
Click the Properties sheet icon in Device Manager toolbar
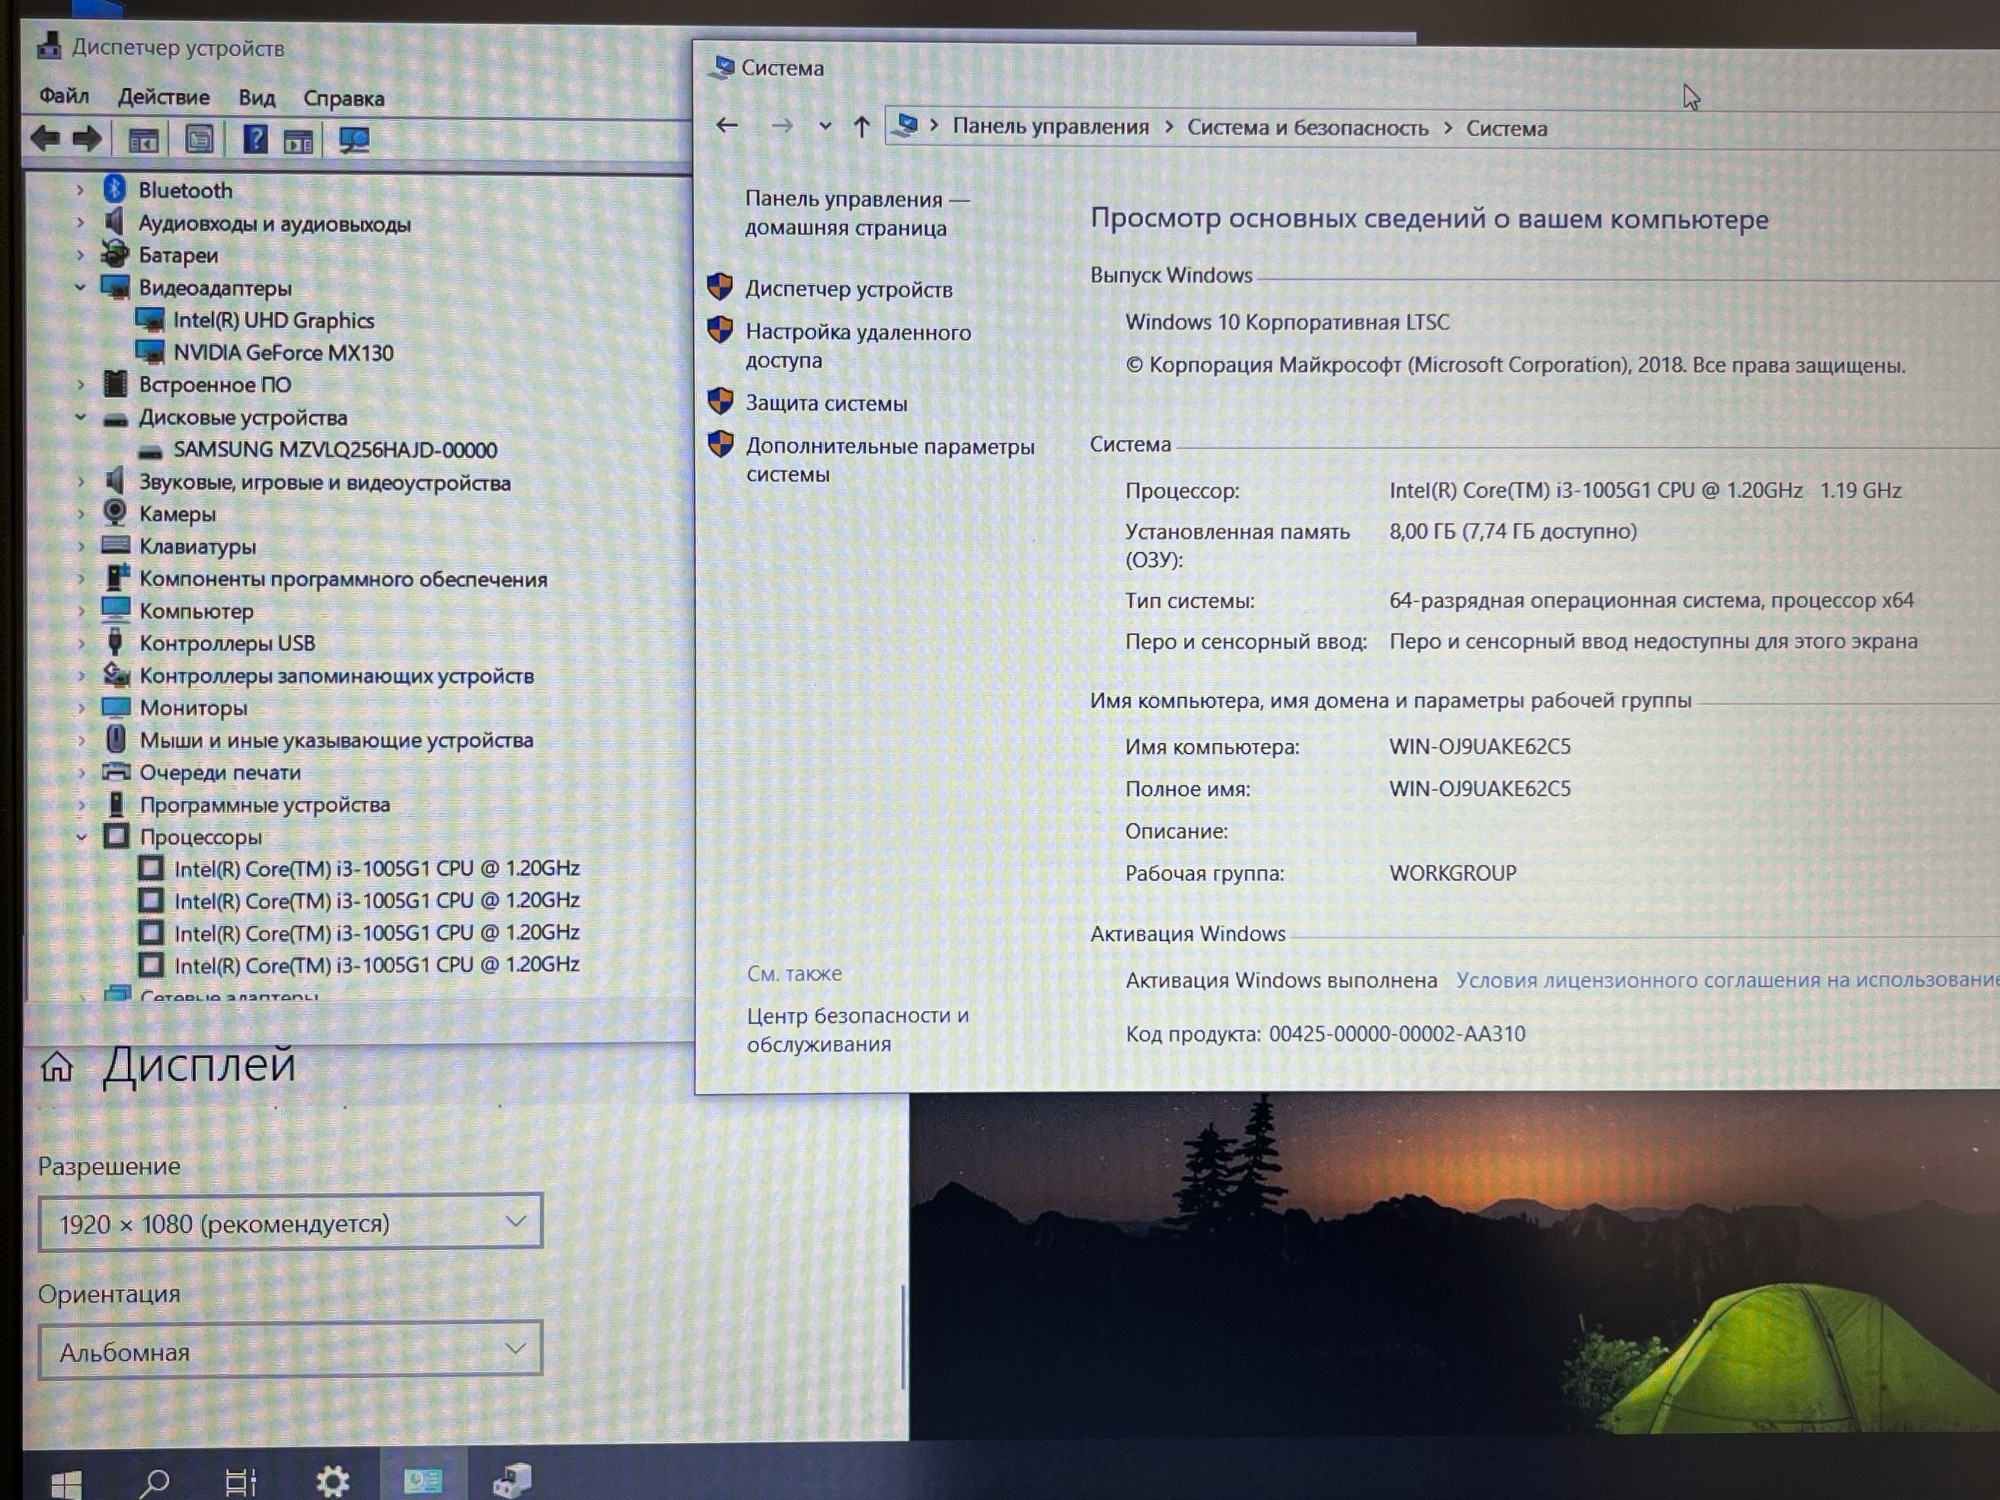[199, 139]
